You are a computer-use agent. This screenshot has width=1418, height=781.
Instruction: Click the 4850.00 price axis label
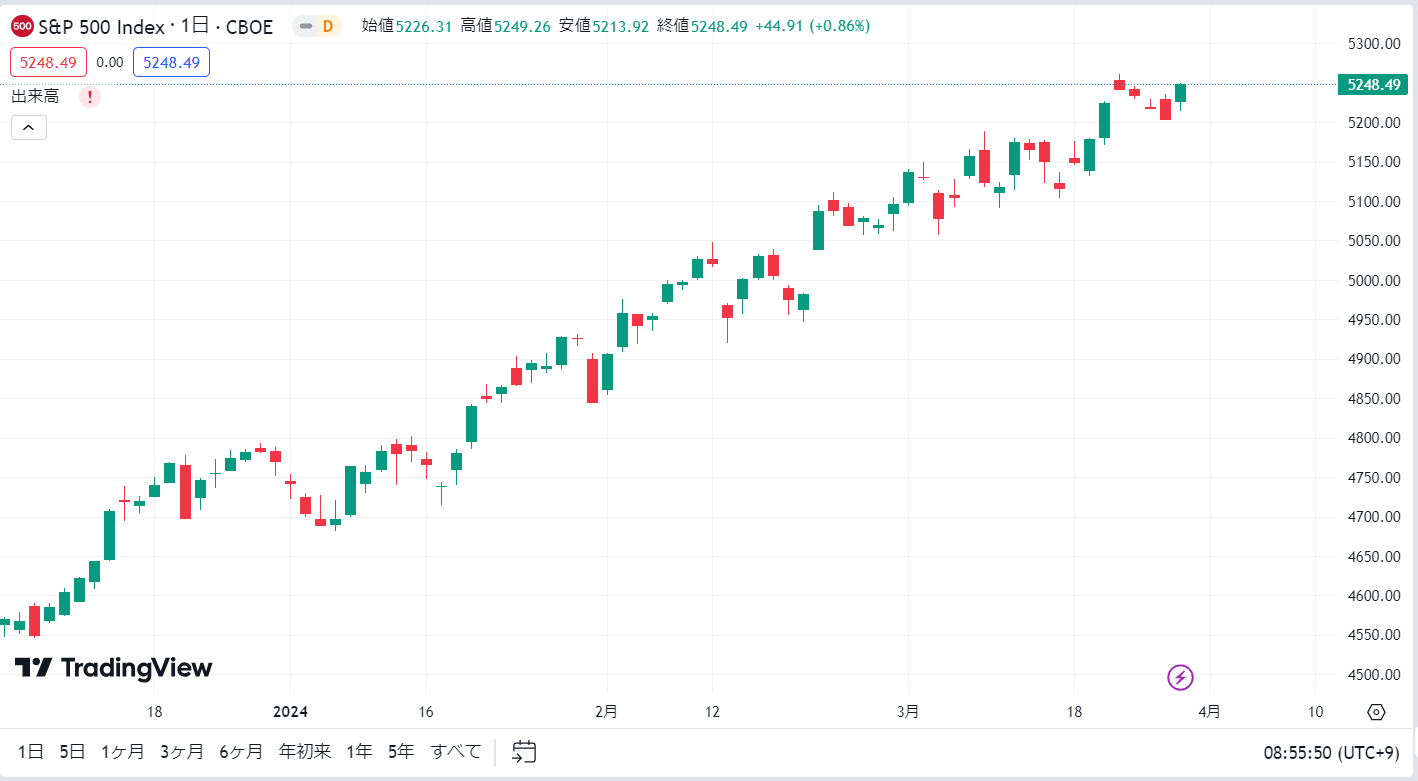pos(1372,399)
